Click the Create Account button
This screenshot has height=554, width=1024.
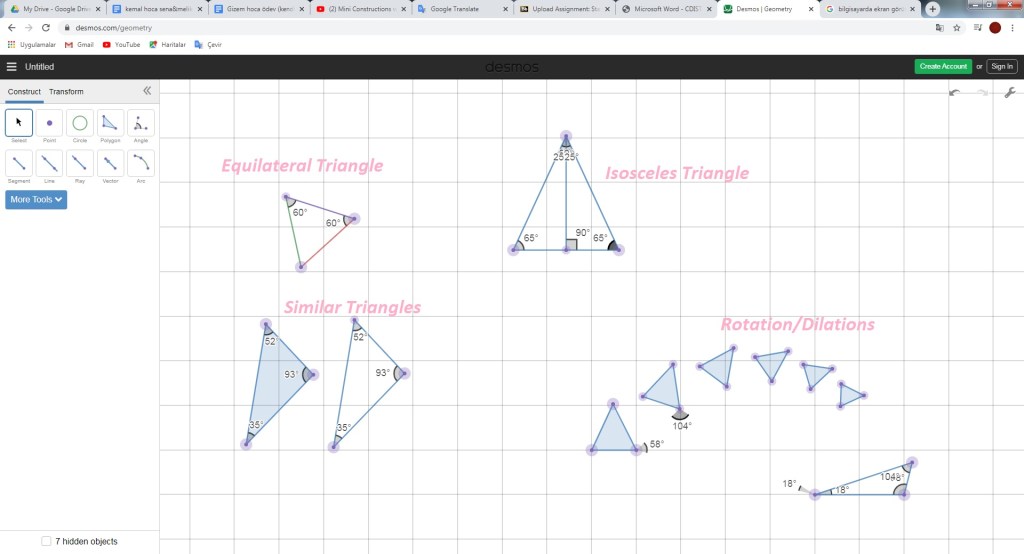(x=942, y=67)
